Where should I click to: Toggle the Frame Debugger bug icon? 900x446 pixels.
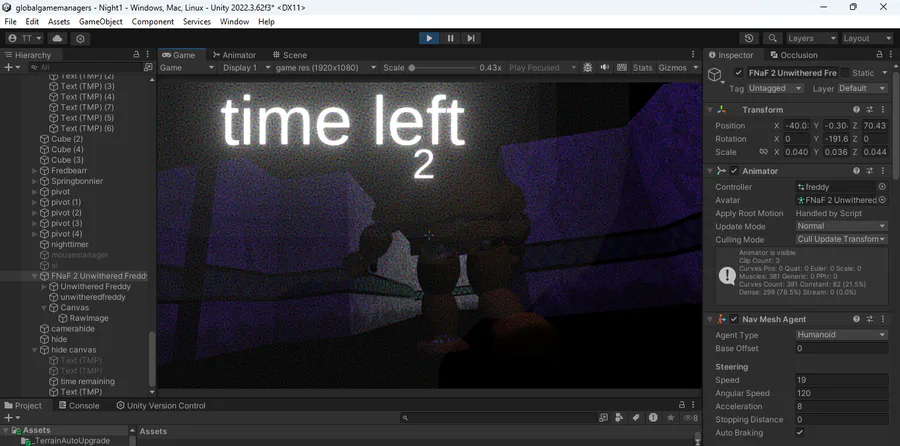click(587, 68)
